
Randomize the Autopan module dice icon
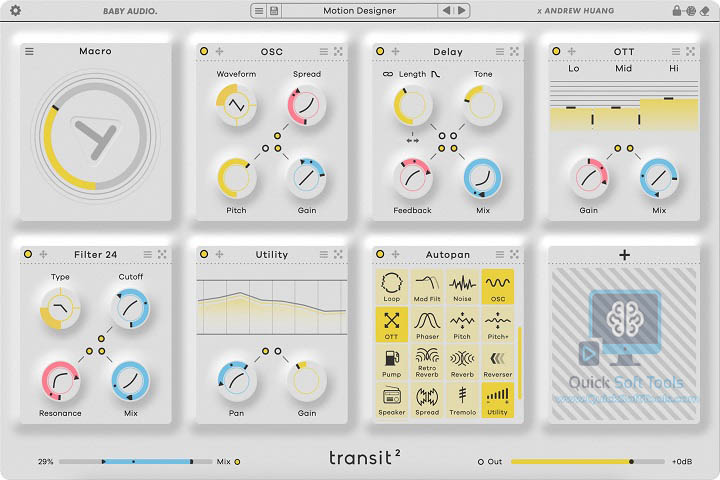pyautogui.click(x=514, y=254)
